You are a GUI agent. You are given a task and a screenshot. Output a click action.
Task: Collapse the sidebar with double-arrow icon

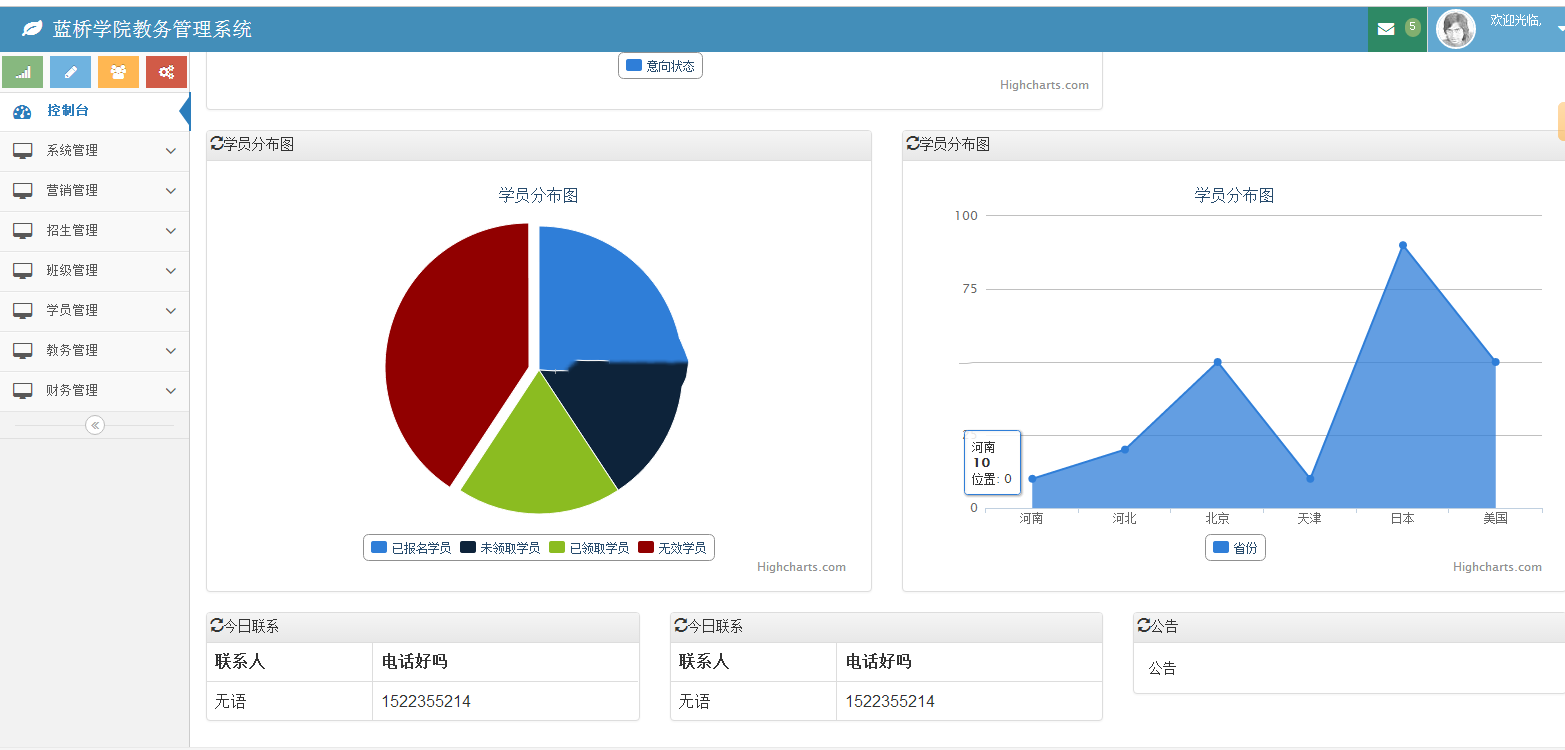(x=95, y=425)
